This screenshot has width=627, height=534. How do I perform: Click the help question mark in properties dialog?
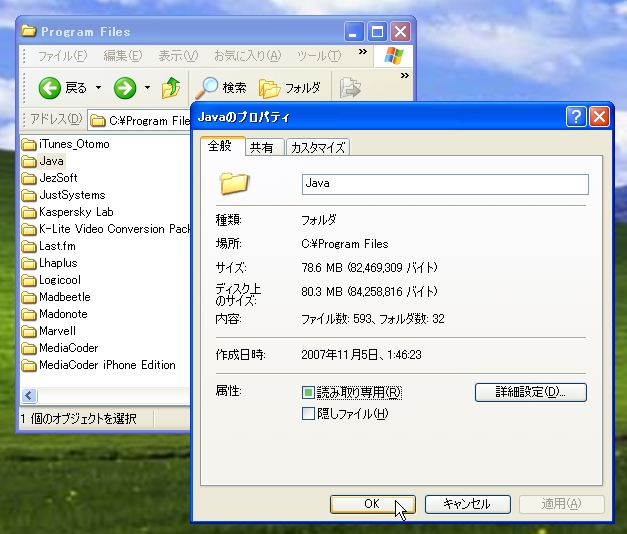[576, 117]
